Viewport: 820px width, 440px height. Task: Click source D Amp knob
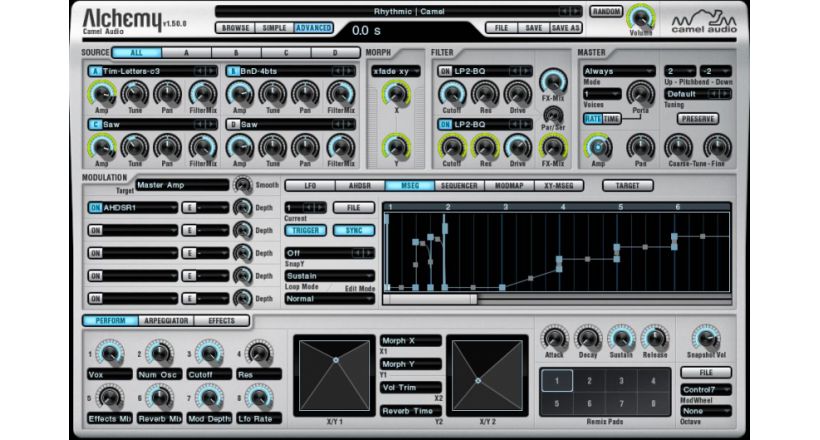pyautogui.click(x=240, y=148)
